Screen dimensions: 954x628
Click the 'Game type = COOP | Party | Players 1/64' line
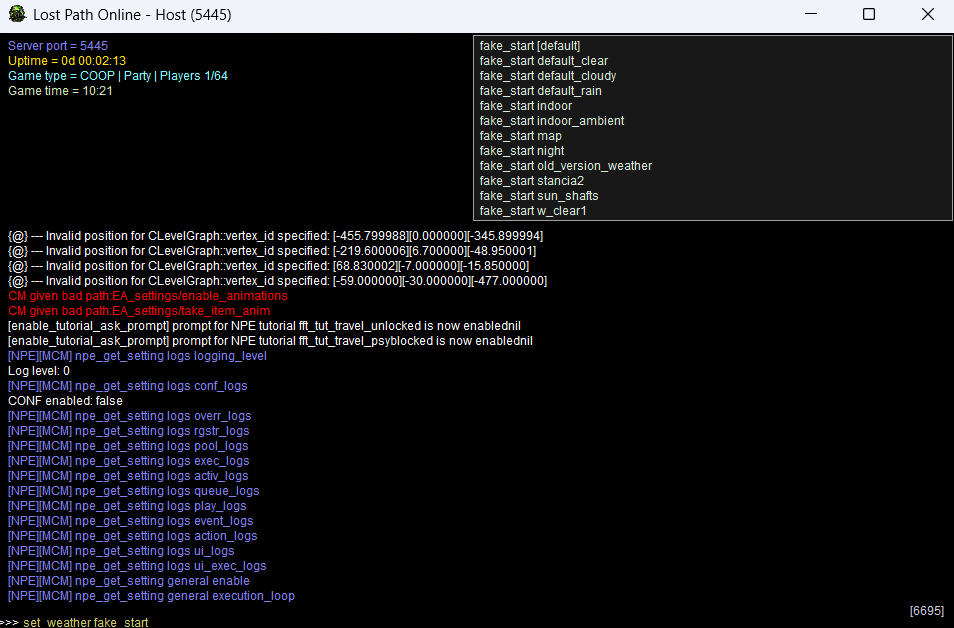tap(118, 76)
